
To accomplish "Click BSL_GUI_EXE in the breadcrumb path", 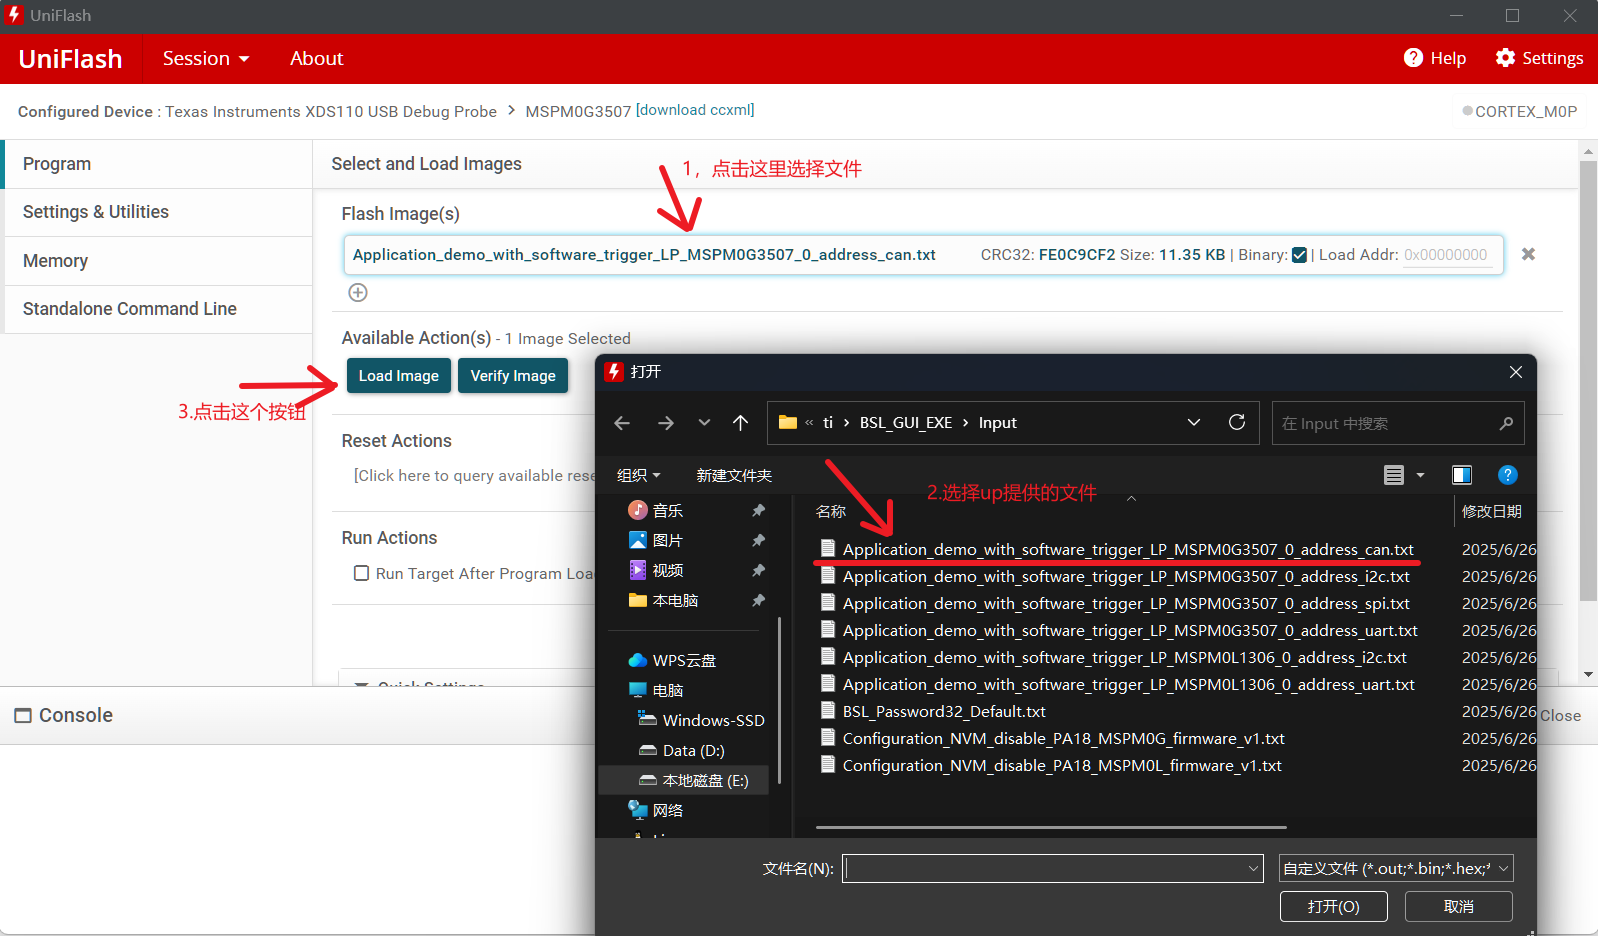I will tap(906, 423).
